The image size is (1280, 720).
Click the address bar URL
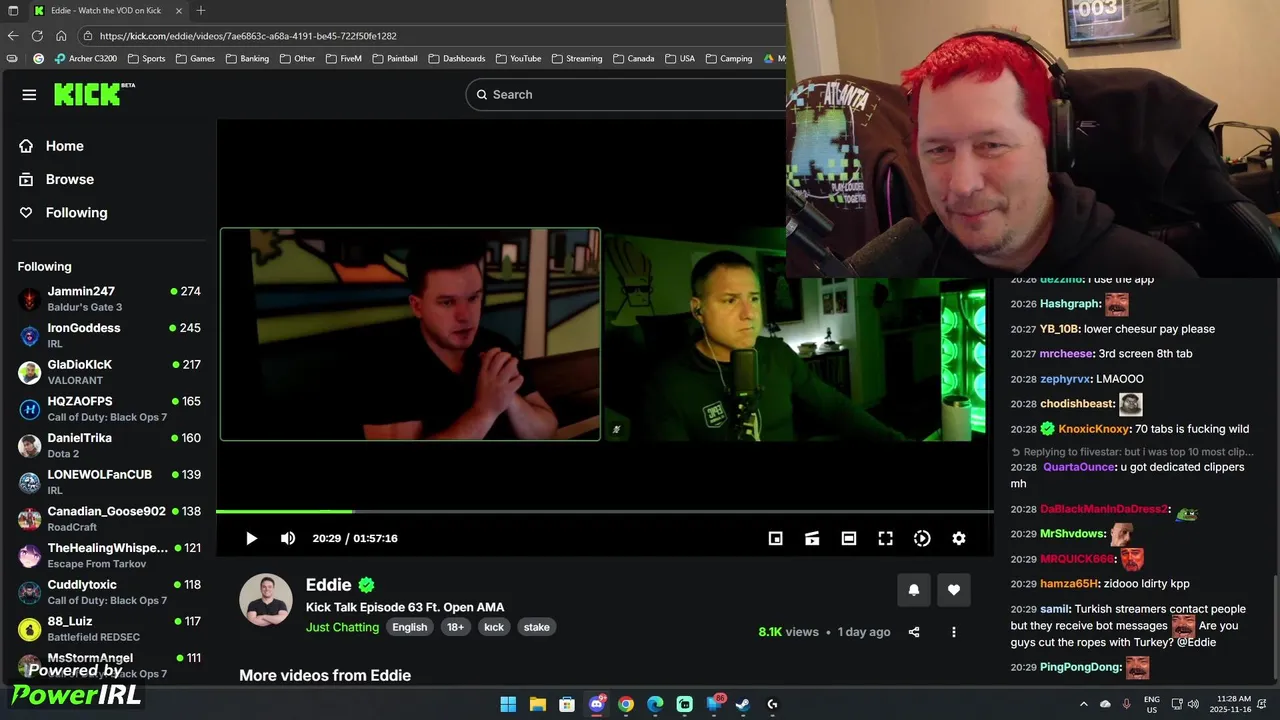click(x=248, y=36)
